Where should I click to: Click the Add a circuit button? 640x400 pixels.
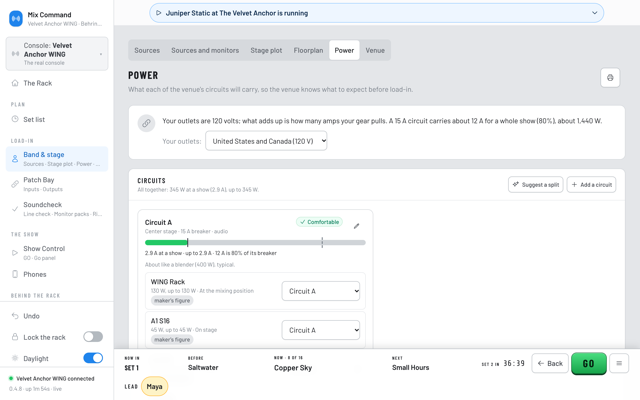click(591, 184)
